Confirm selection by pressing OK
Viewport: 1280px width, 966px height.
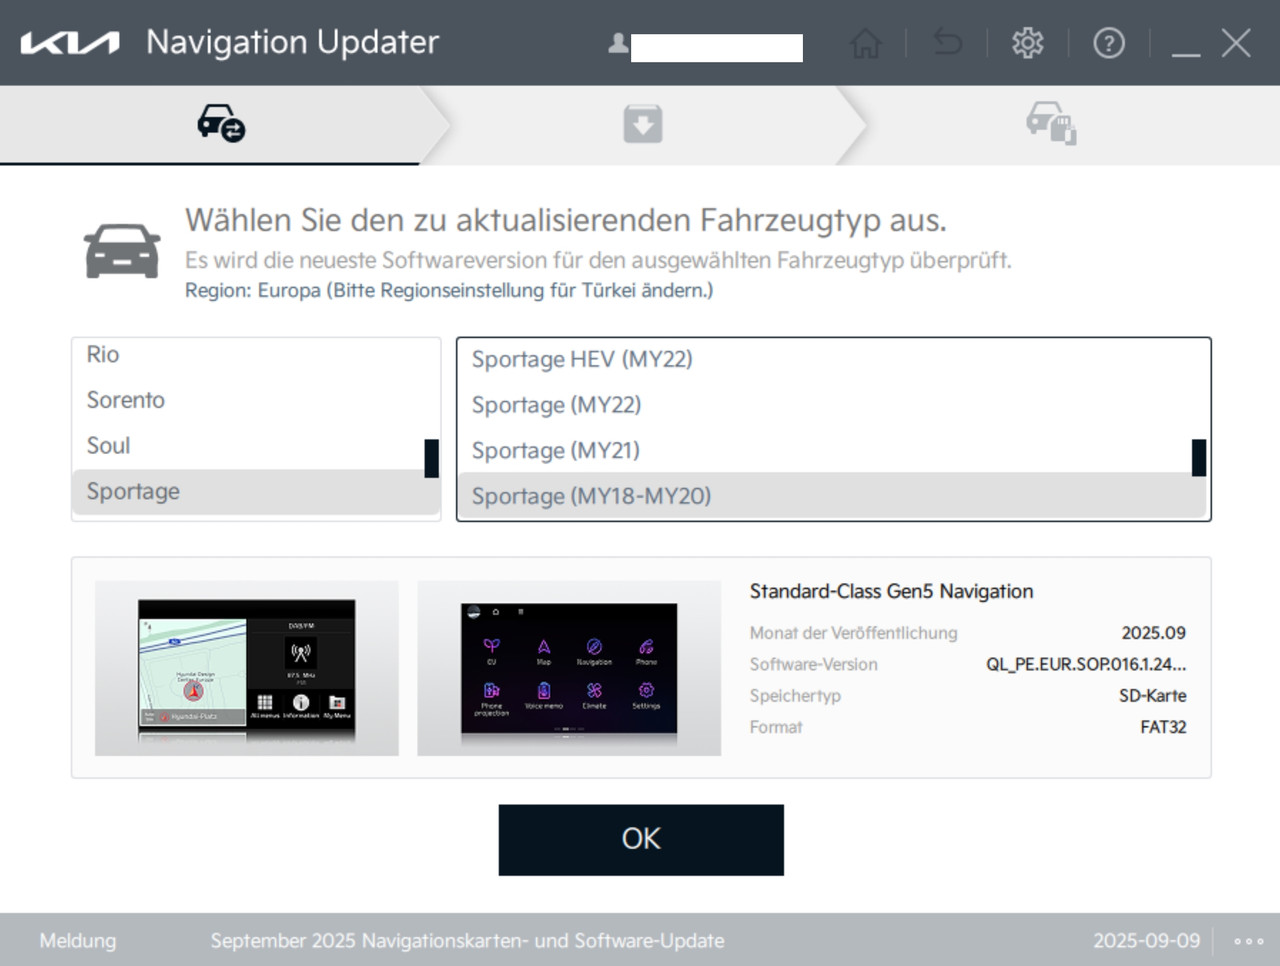(640, 839)
